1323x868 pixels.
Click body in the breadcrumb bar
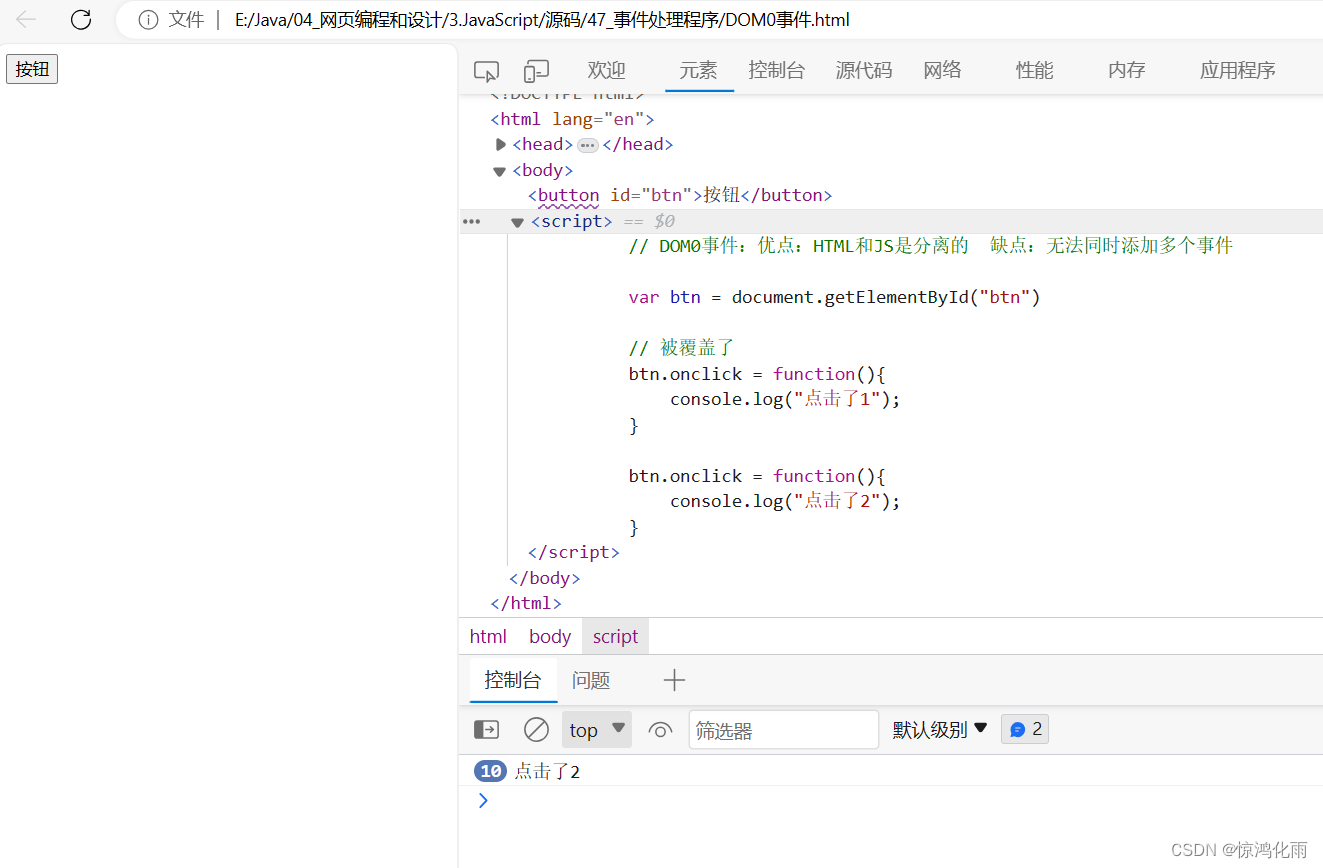coord(550,636)
